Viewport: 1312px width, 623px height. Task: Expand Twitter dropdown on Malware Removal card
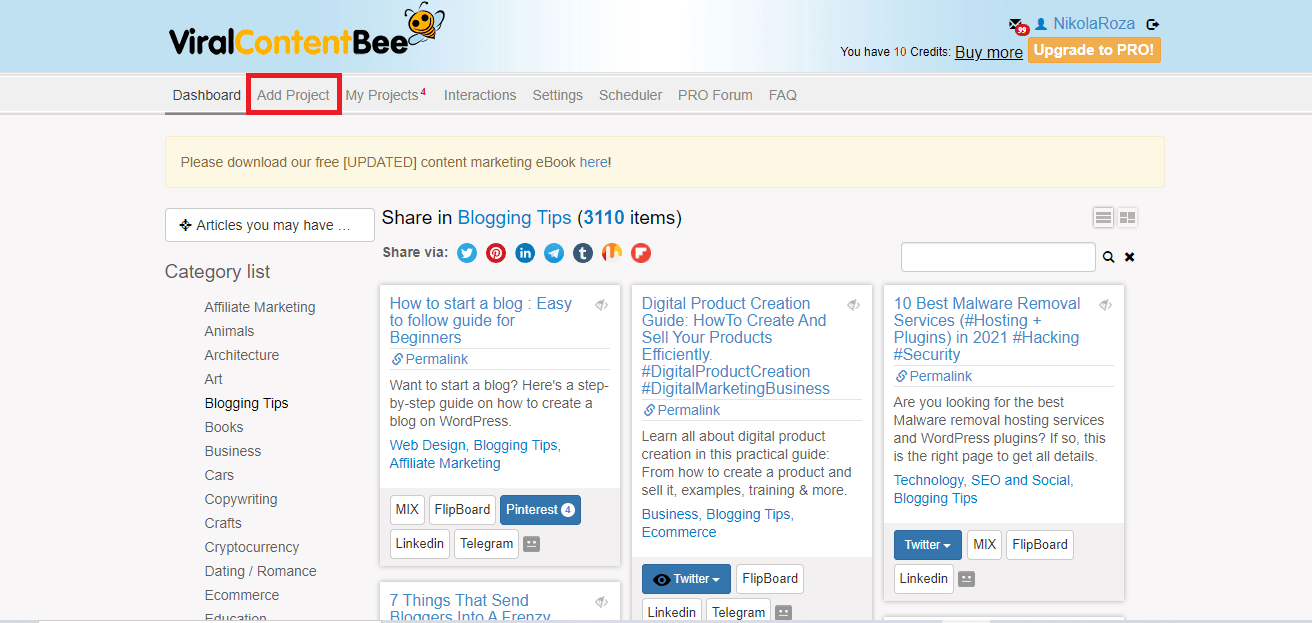click(x=928, y=545)
